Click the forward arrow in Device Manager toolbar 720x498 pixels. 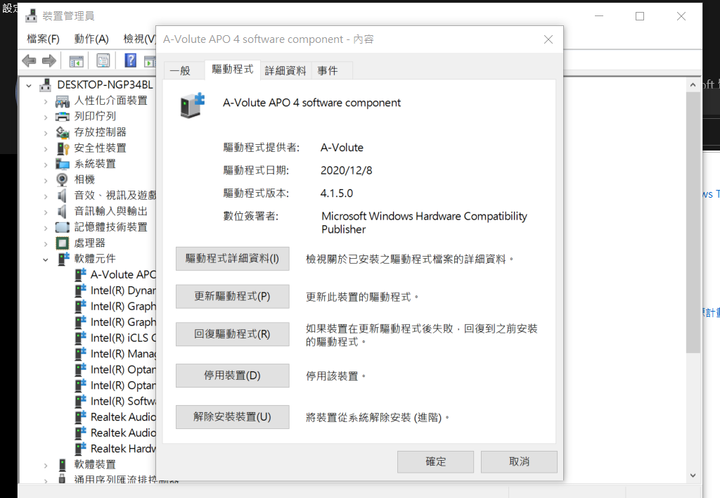click(49, 61)
